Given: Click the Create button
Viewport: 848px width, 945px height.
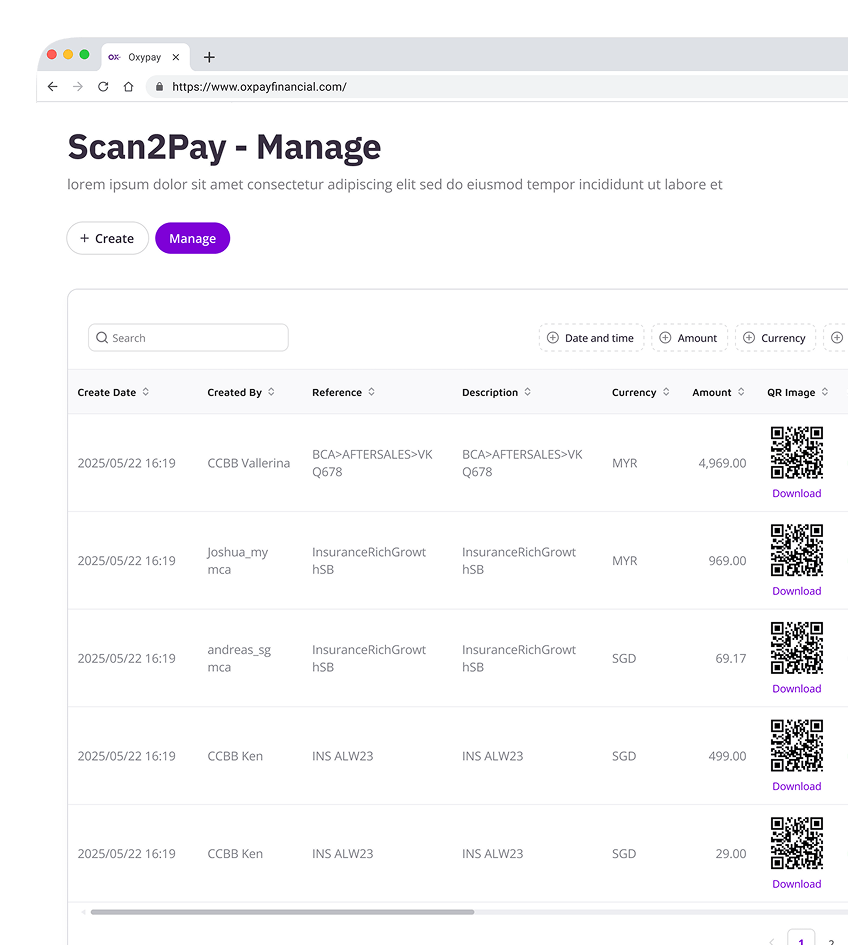Looking at the screenshot, I should 107,239.
